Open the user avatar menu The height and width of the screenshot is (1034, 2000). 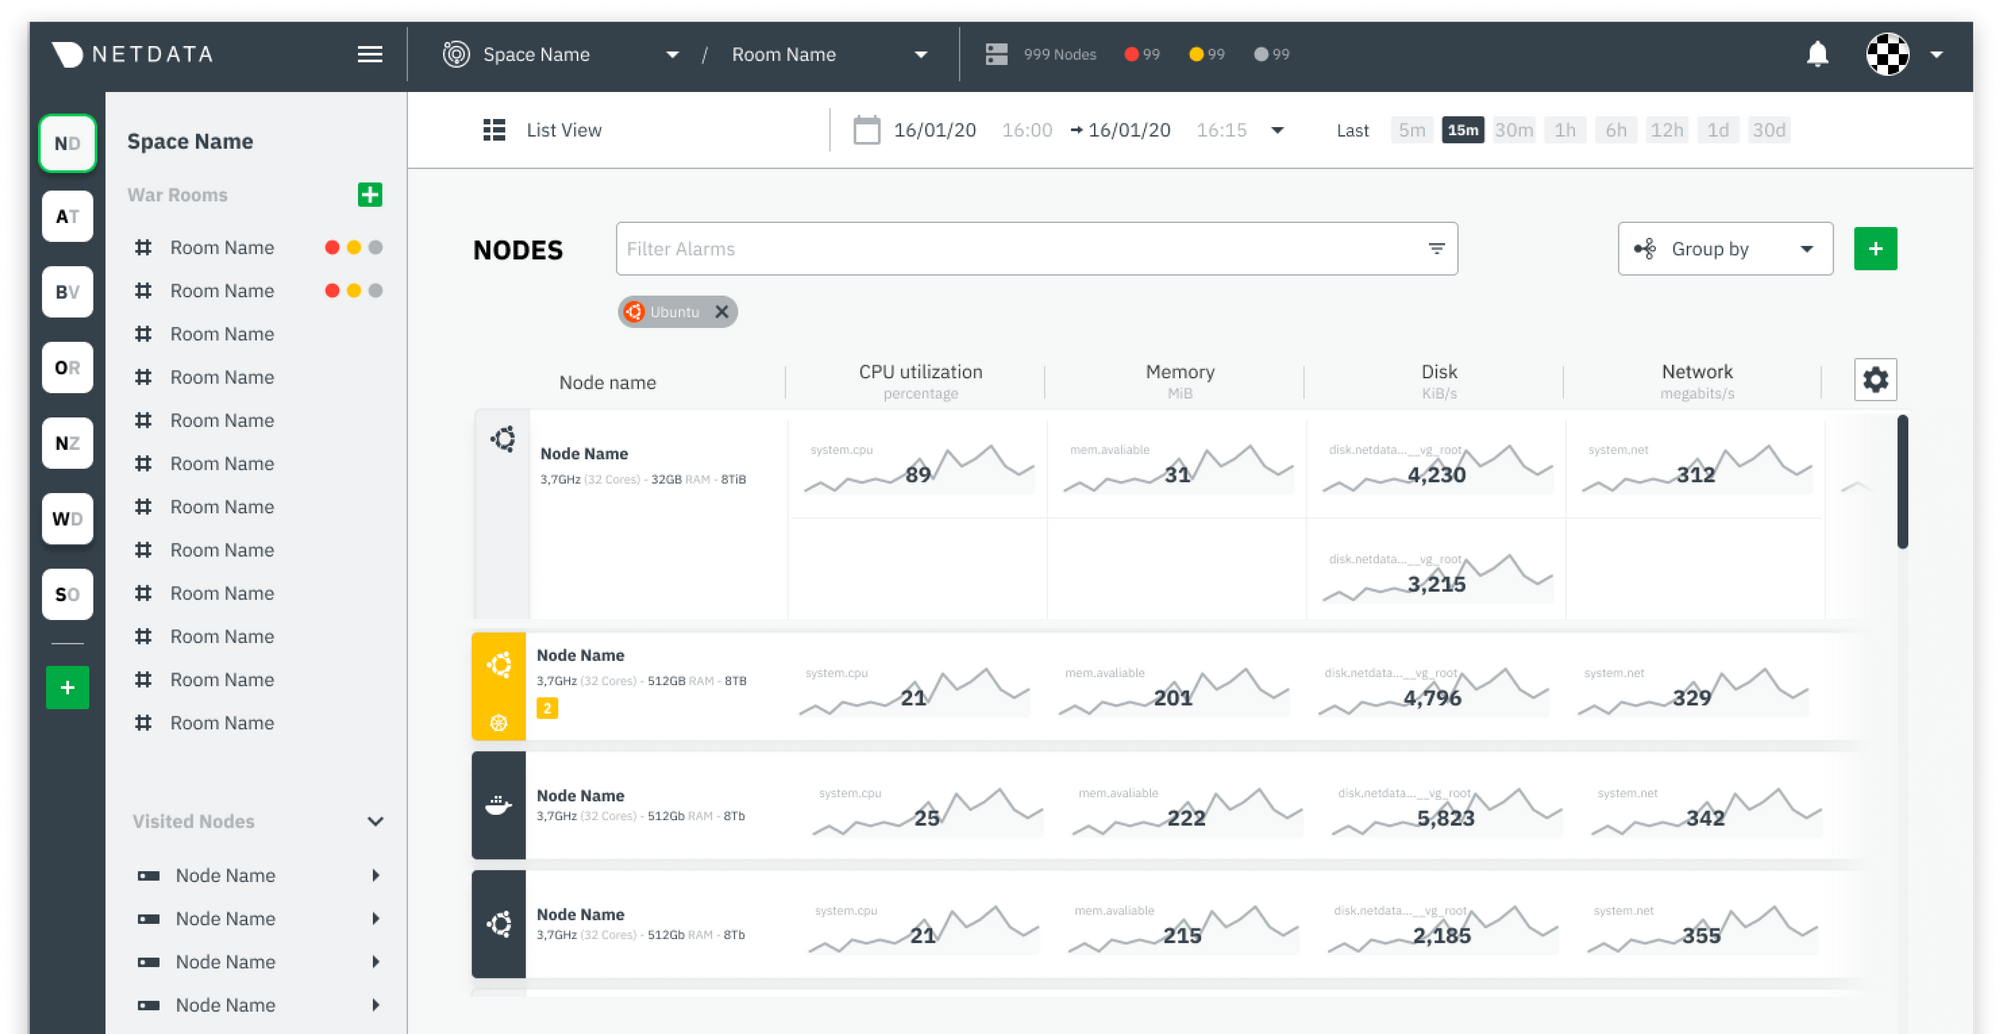point(1886,54)
